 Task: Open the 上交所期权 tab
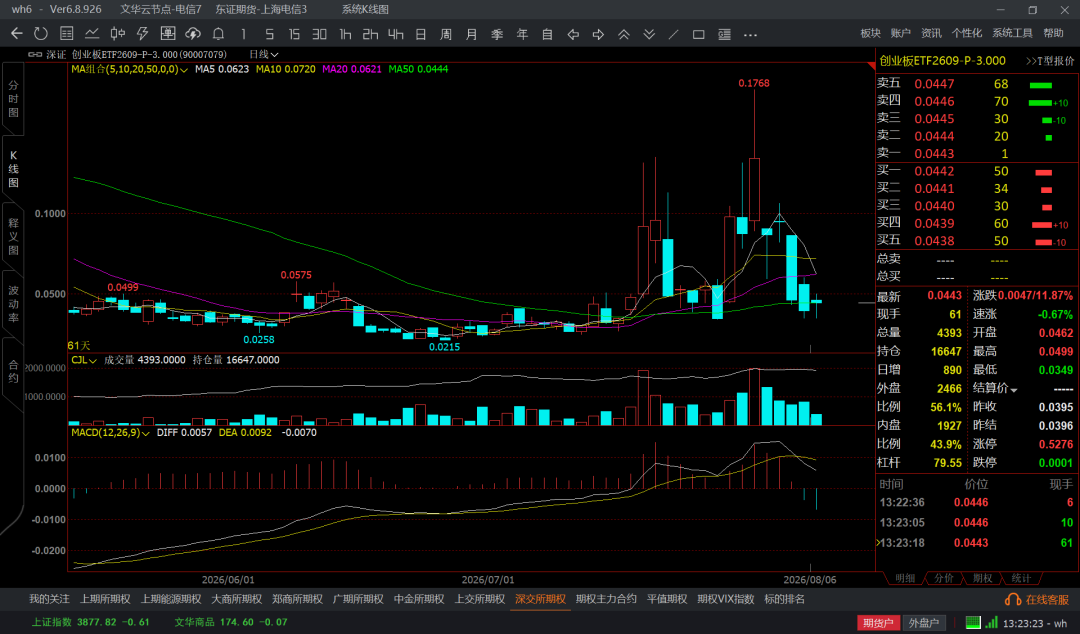(x=479, y=599)
